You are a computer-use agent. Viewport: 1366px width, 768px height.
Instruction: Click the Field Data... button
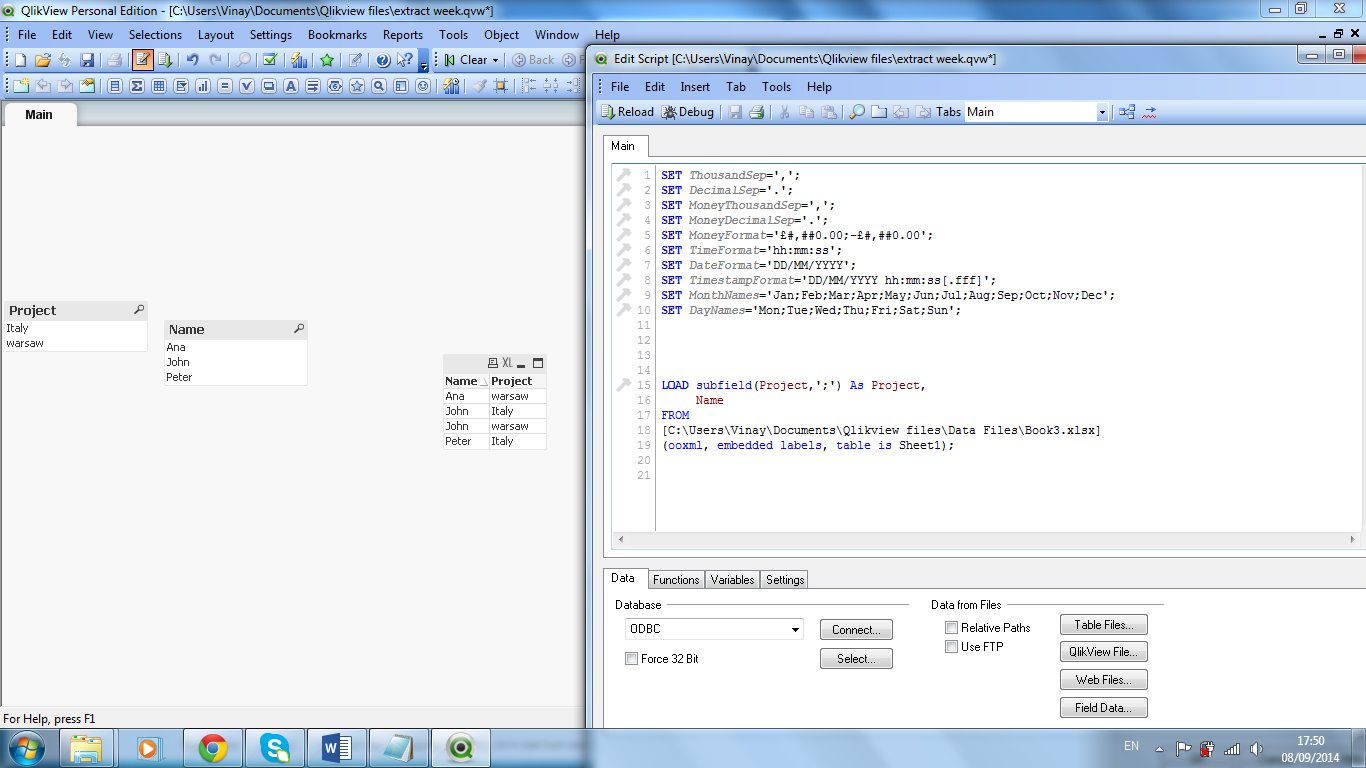click(x=1104, y=708)
